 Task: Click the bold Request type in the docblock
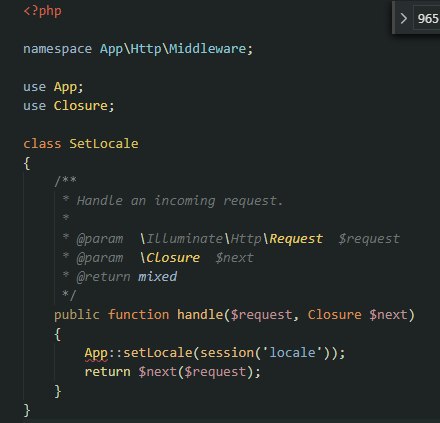click(x=296, y=239)
